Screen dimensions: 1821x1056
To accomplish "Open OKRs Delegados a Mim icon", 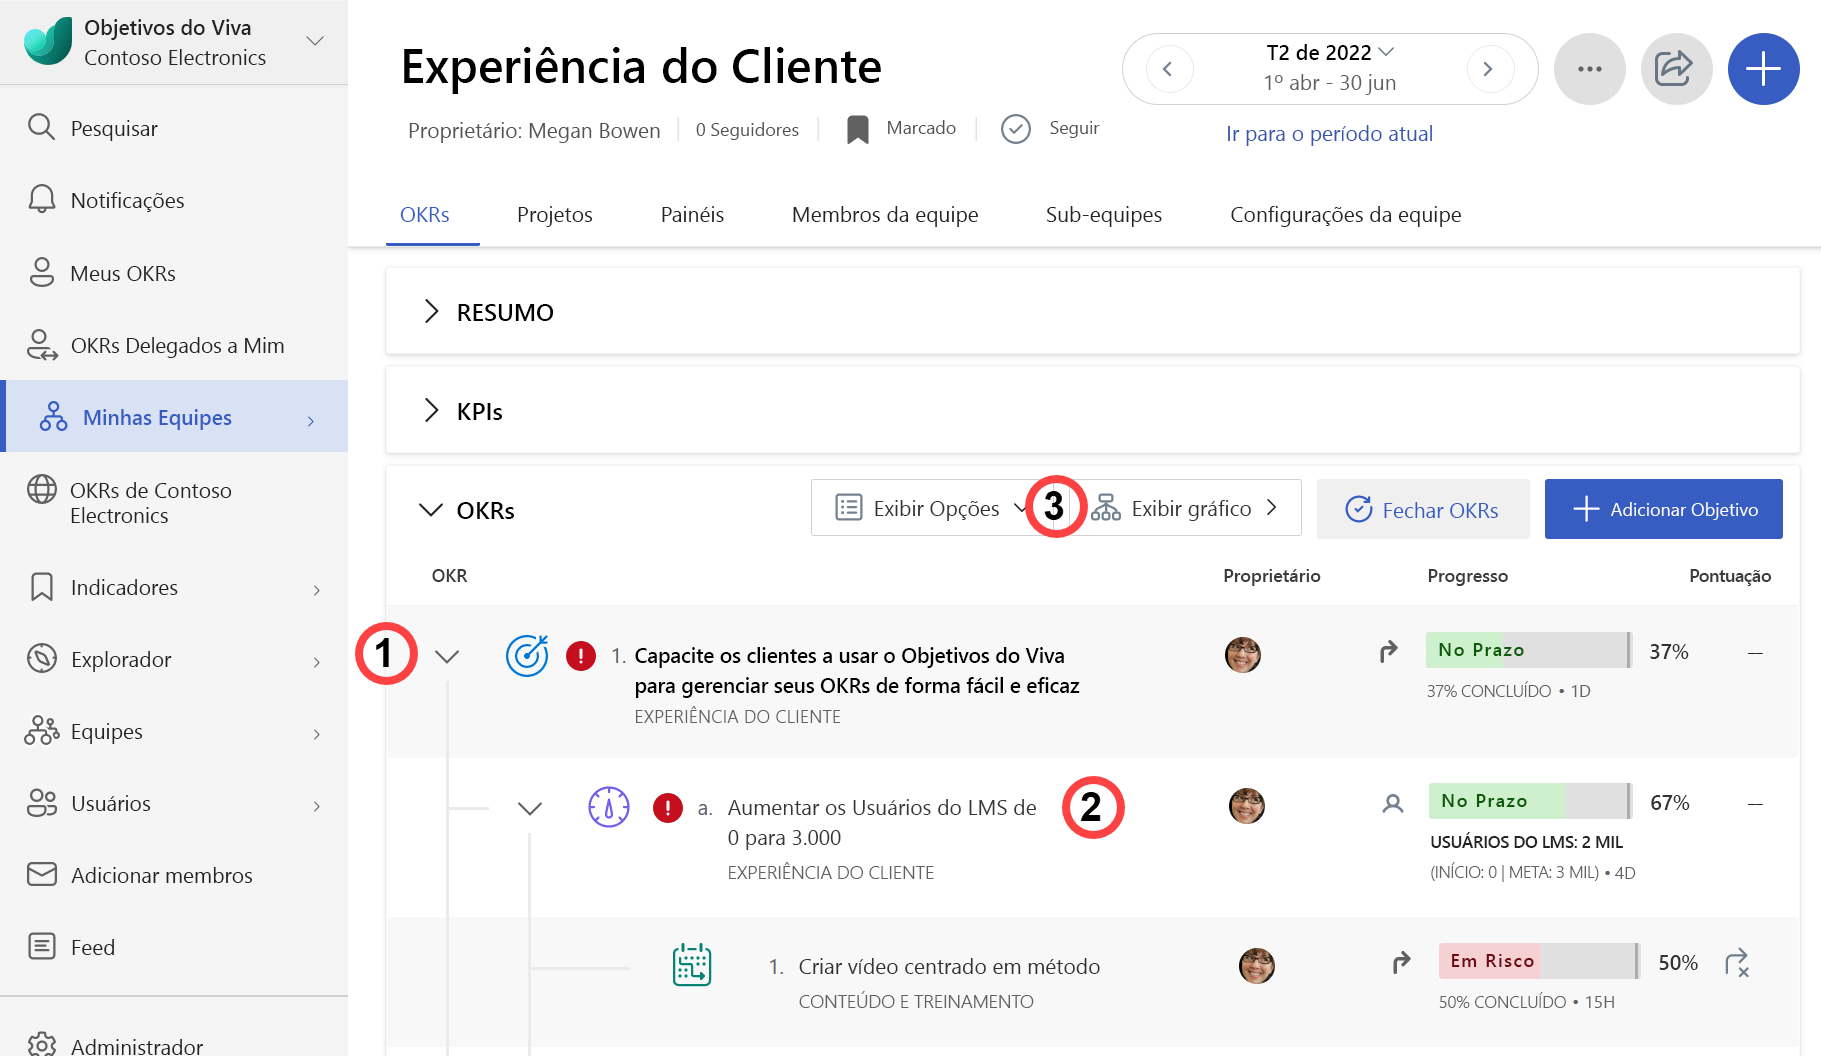I will (42, 345).
